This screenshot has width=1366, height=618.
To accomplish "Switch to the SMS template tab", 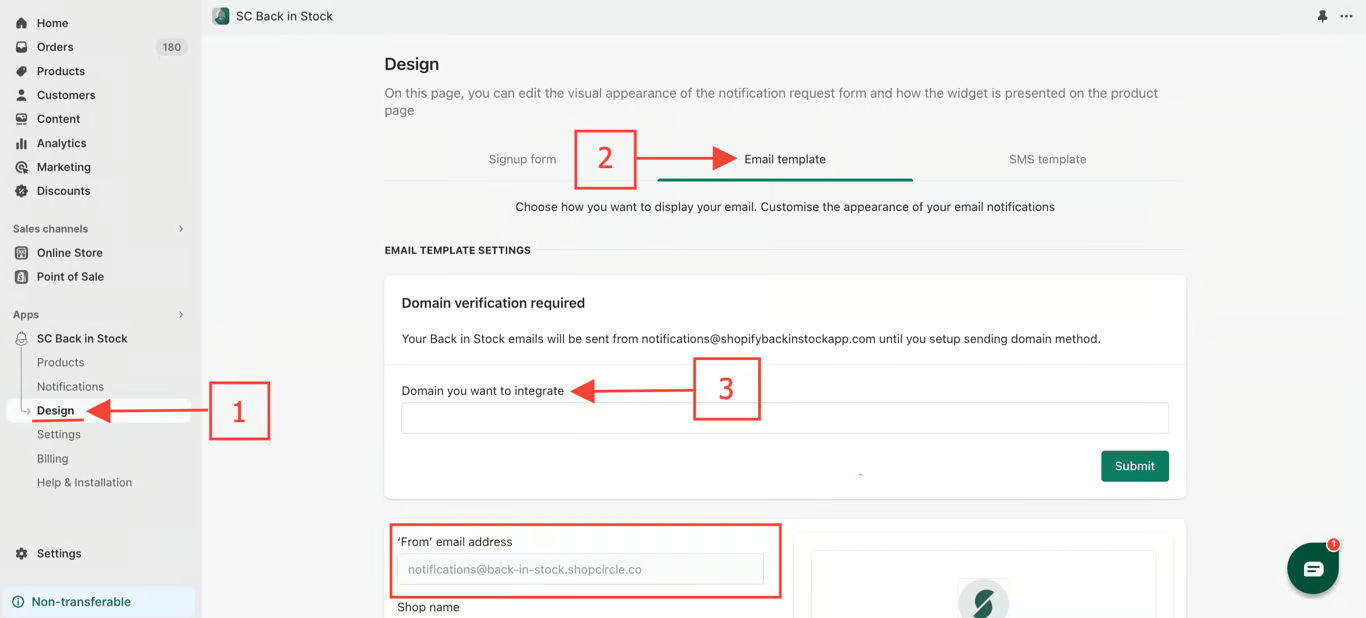I will coord(1047,159).
